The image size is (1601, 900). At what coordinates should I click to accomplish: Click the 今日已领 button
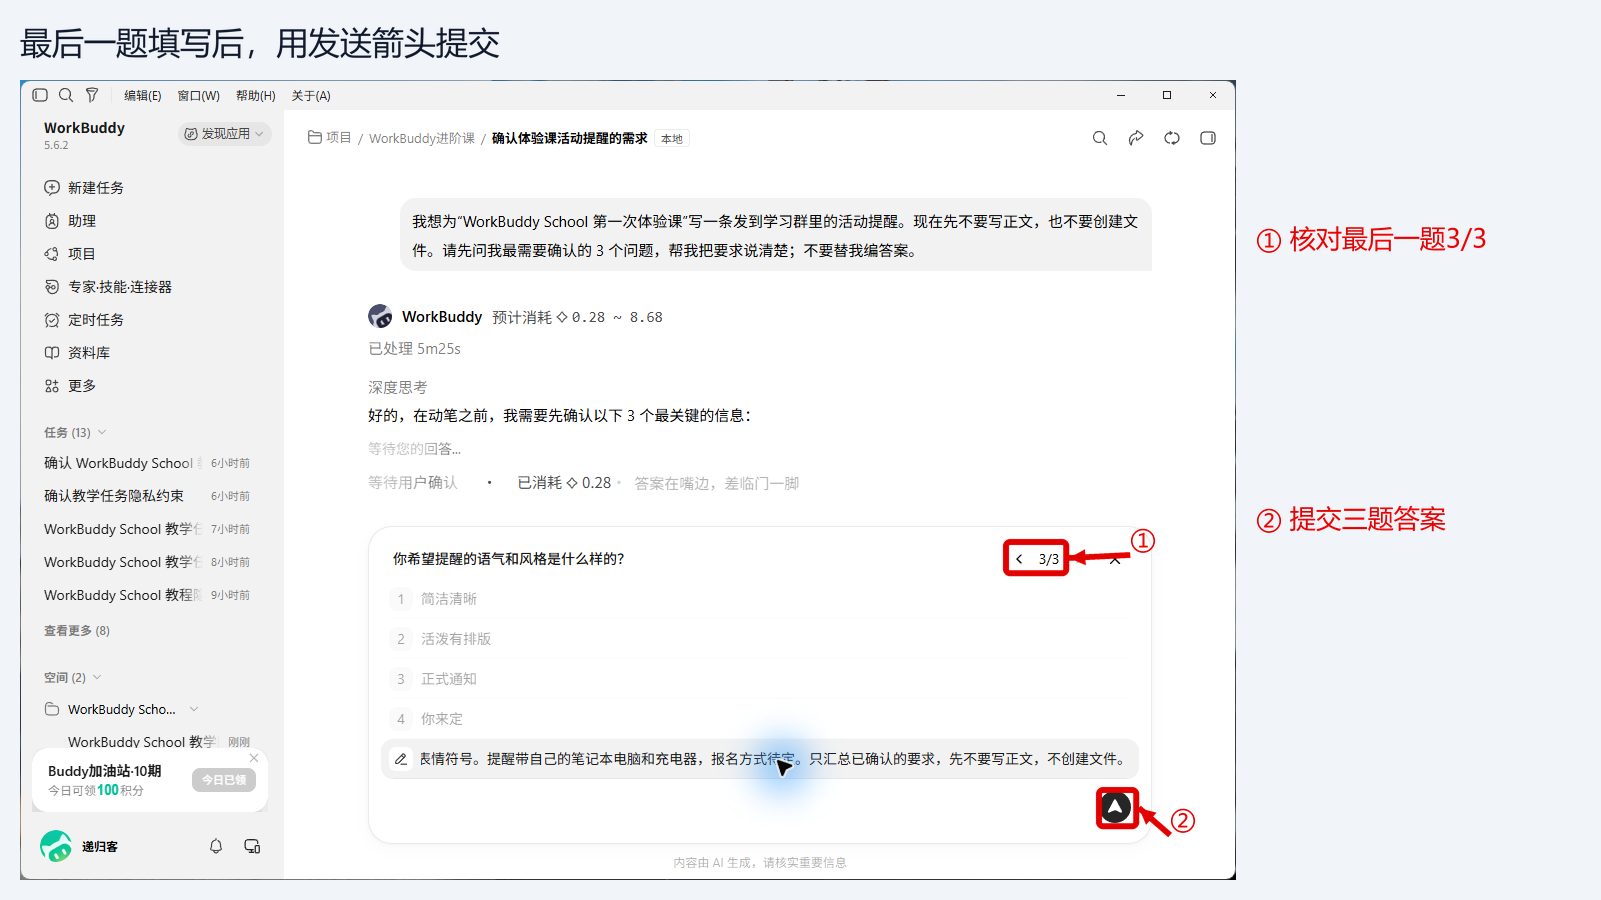coord(224,780)
